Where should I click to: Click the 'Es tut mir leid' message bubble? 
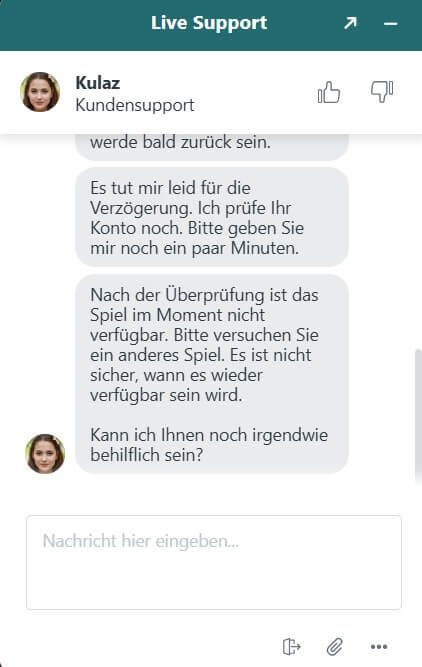212,217
